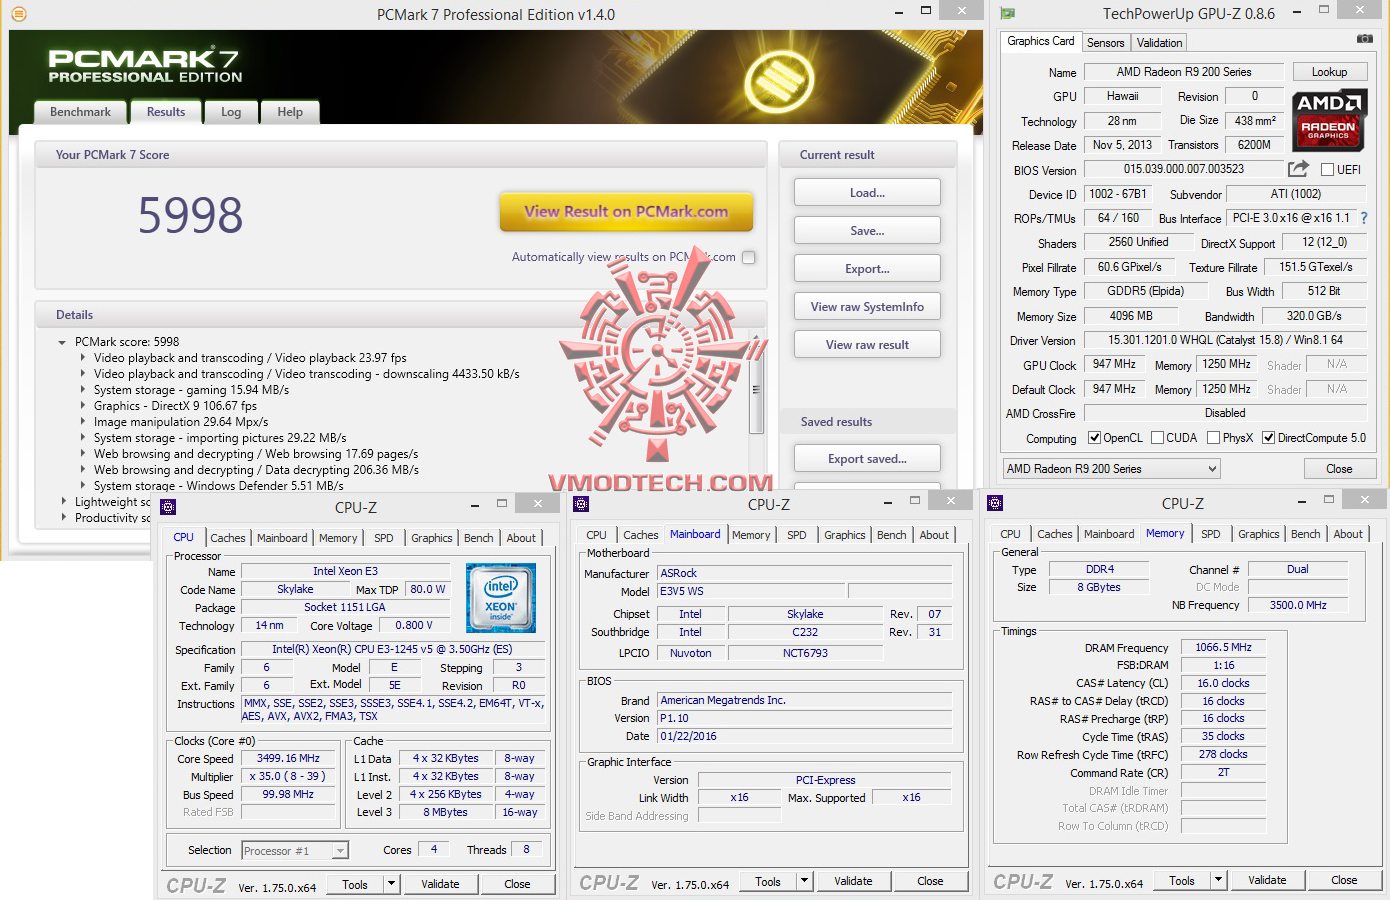This screenshot has width=1390, height=900.
Task: Click the View raw result button
Action: (867, 345)
